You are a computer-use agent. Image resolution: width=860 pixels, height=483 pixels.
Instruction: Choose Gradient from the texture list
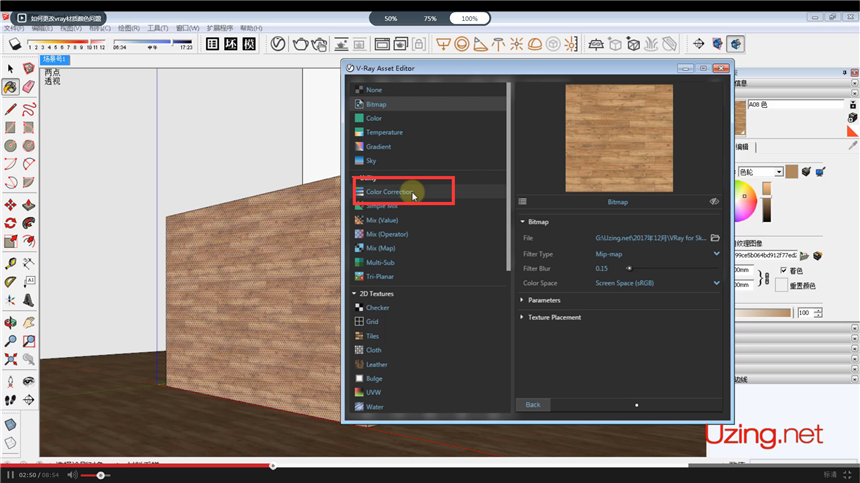[x=378, y=147]
